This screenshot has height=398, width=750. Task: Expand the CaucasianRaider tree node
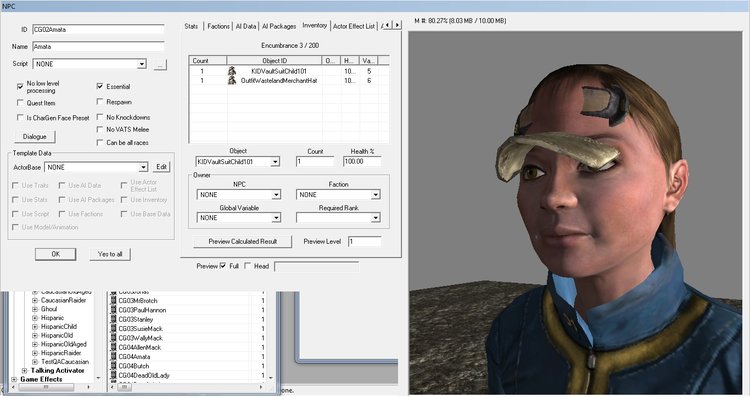click(35, 300)
